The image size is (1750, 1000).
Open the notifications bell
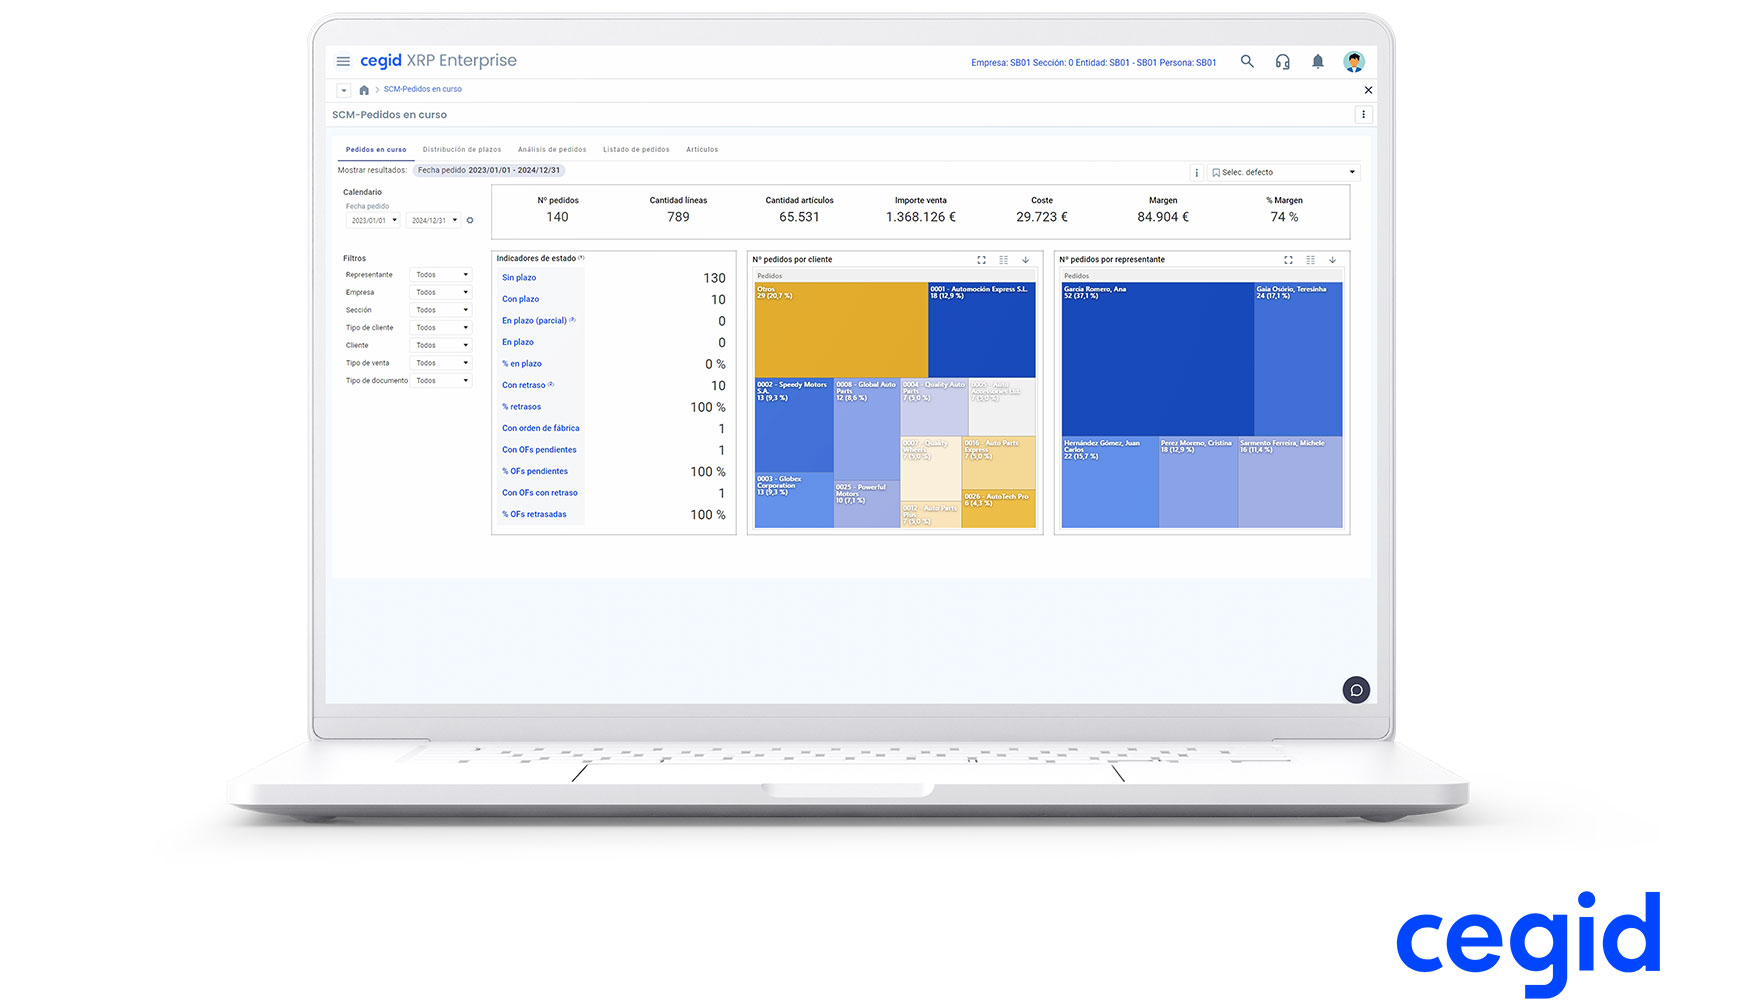(x=1318, y=62)
